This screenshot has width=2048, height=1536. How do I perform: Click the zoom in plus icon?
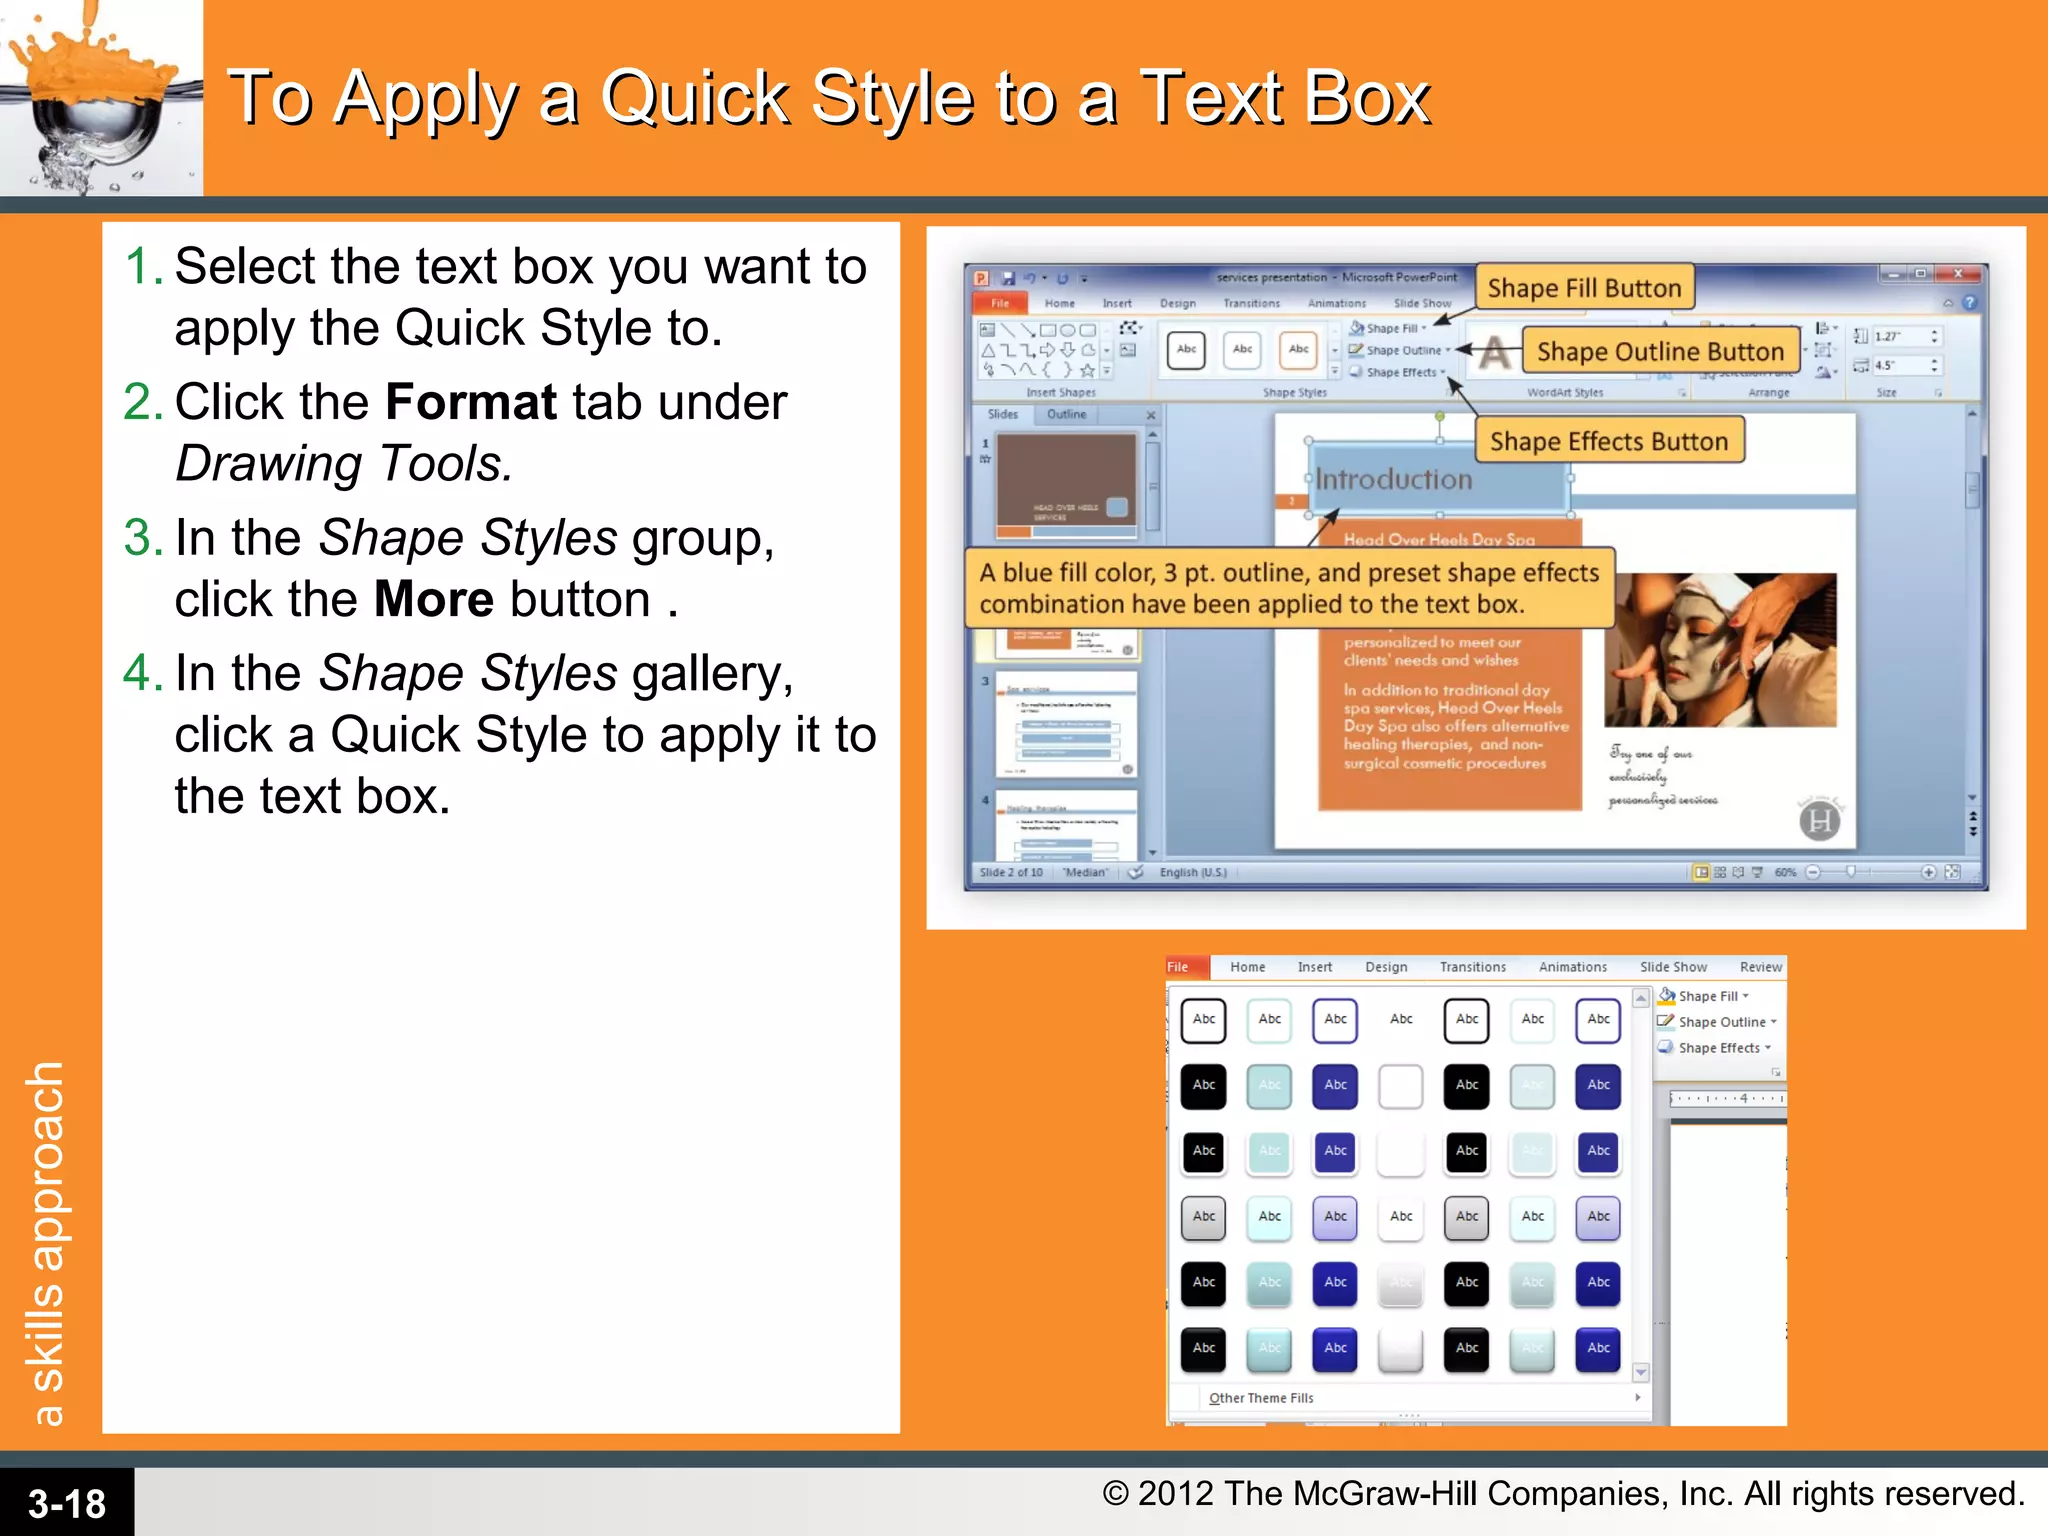(x=1928, y=872)
